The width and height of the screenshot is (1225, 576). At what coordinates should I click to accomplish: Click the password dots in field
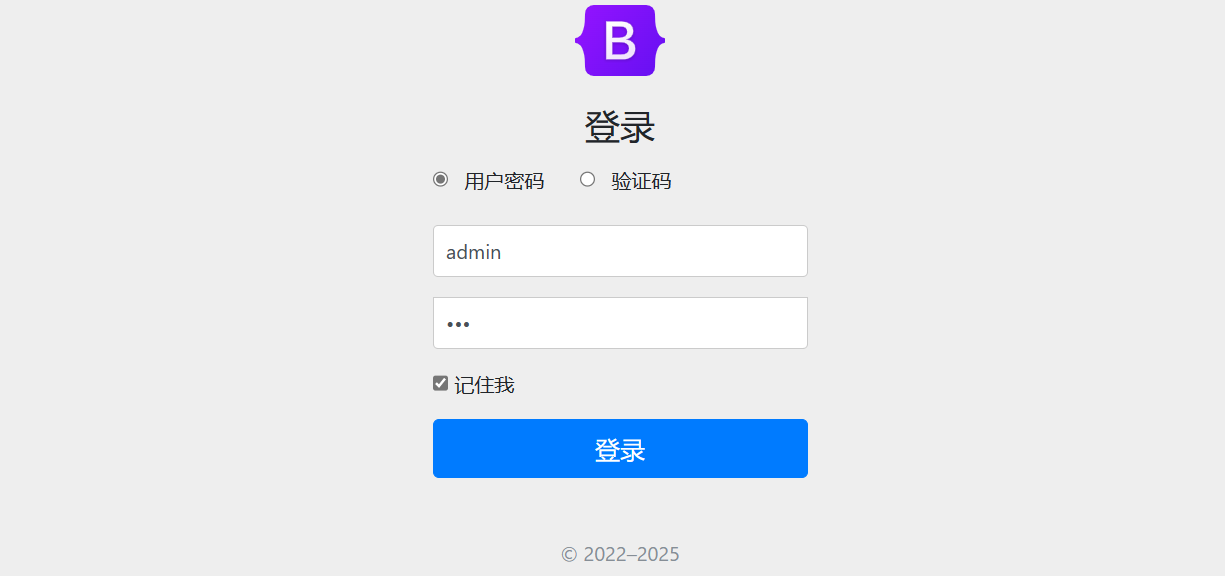[458, 324]
